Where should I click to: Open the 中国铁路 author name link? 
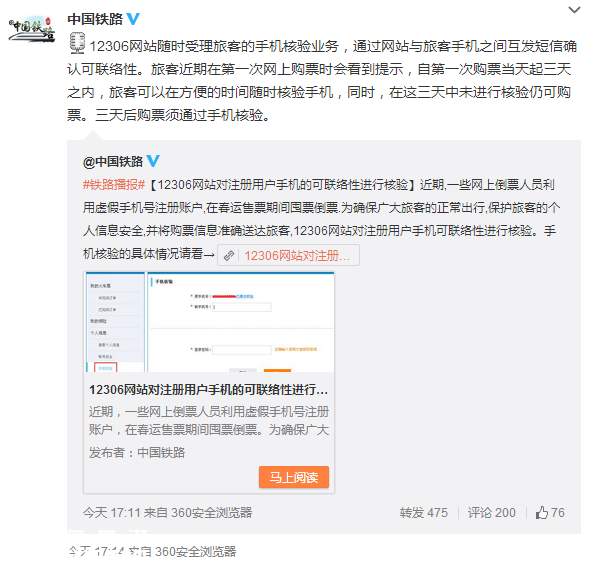[x=95, y=19]
